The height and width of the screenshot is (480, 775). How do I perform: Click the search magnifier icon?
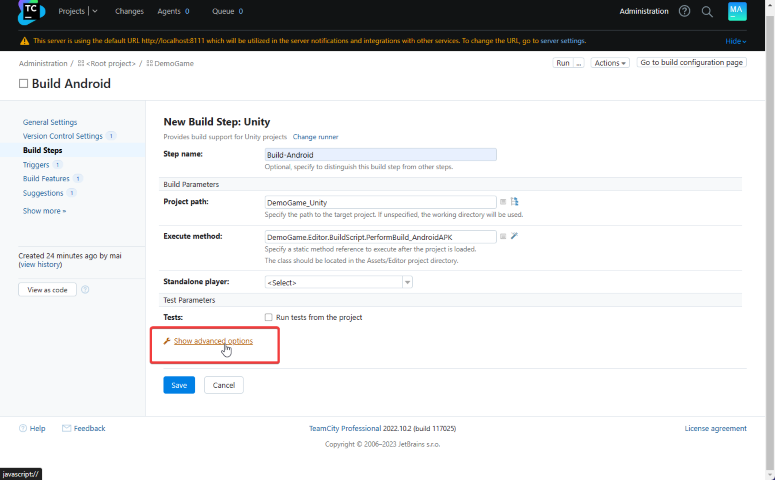click(x=707, y=11)
